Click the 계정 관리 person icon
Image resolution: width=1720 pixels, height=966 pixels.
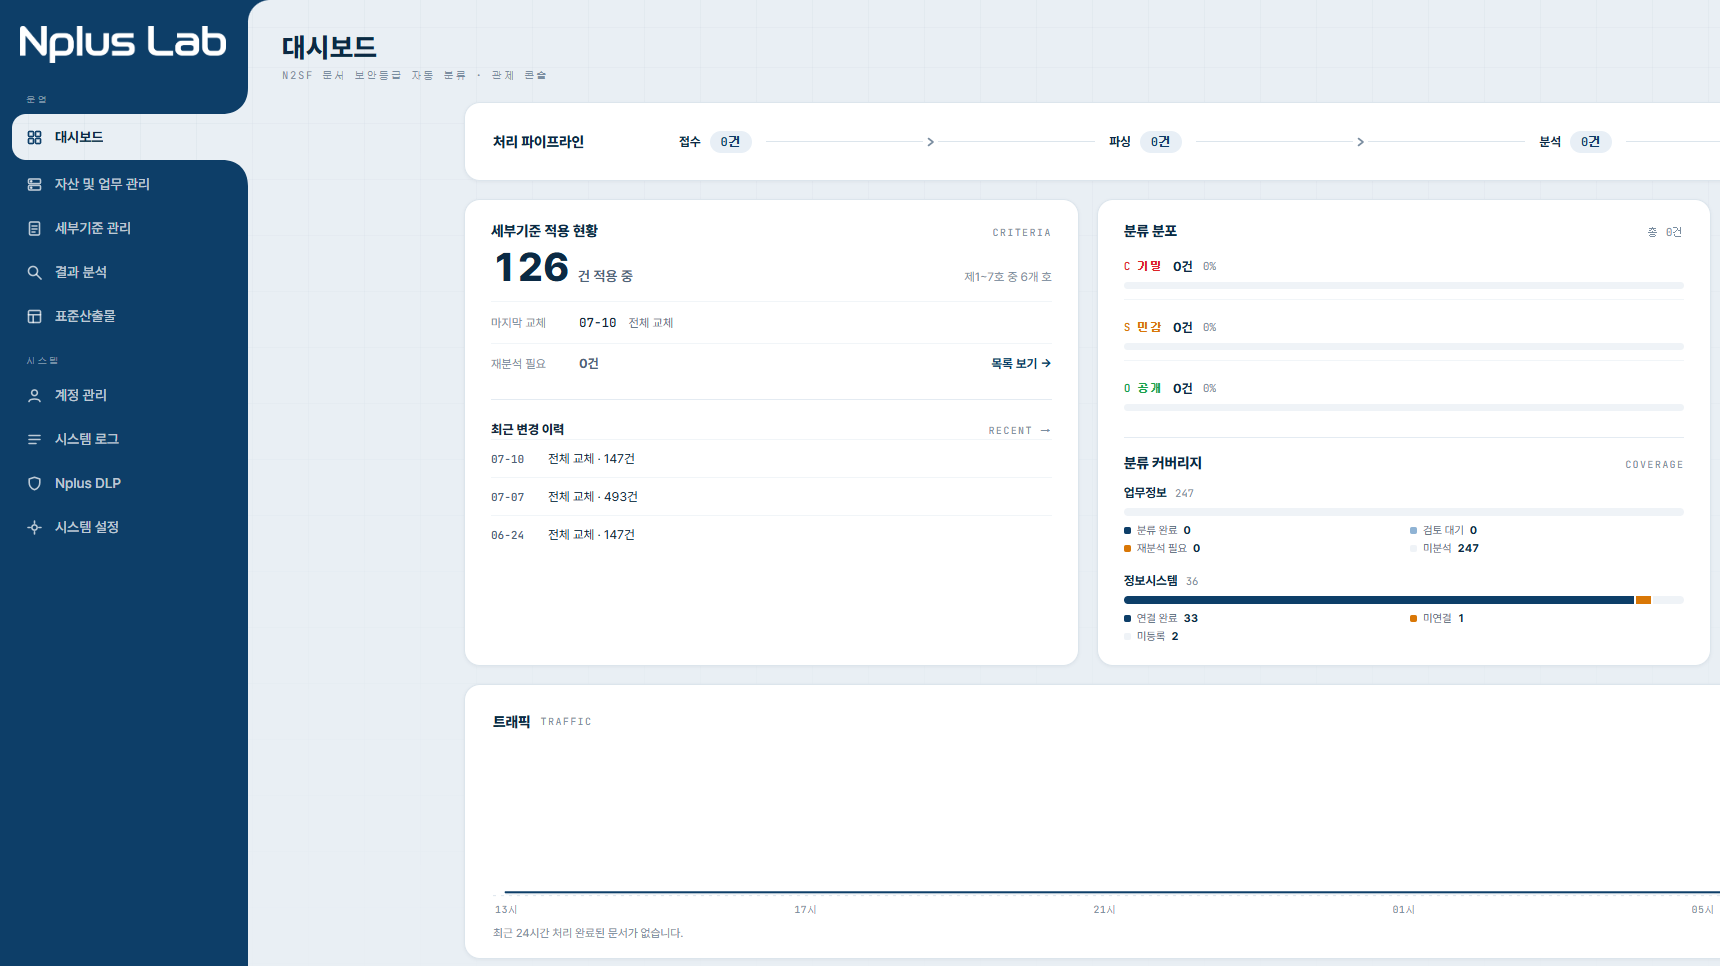(x=34, y=395)
